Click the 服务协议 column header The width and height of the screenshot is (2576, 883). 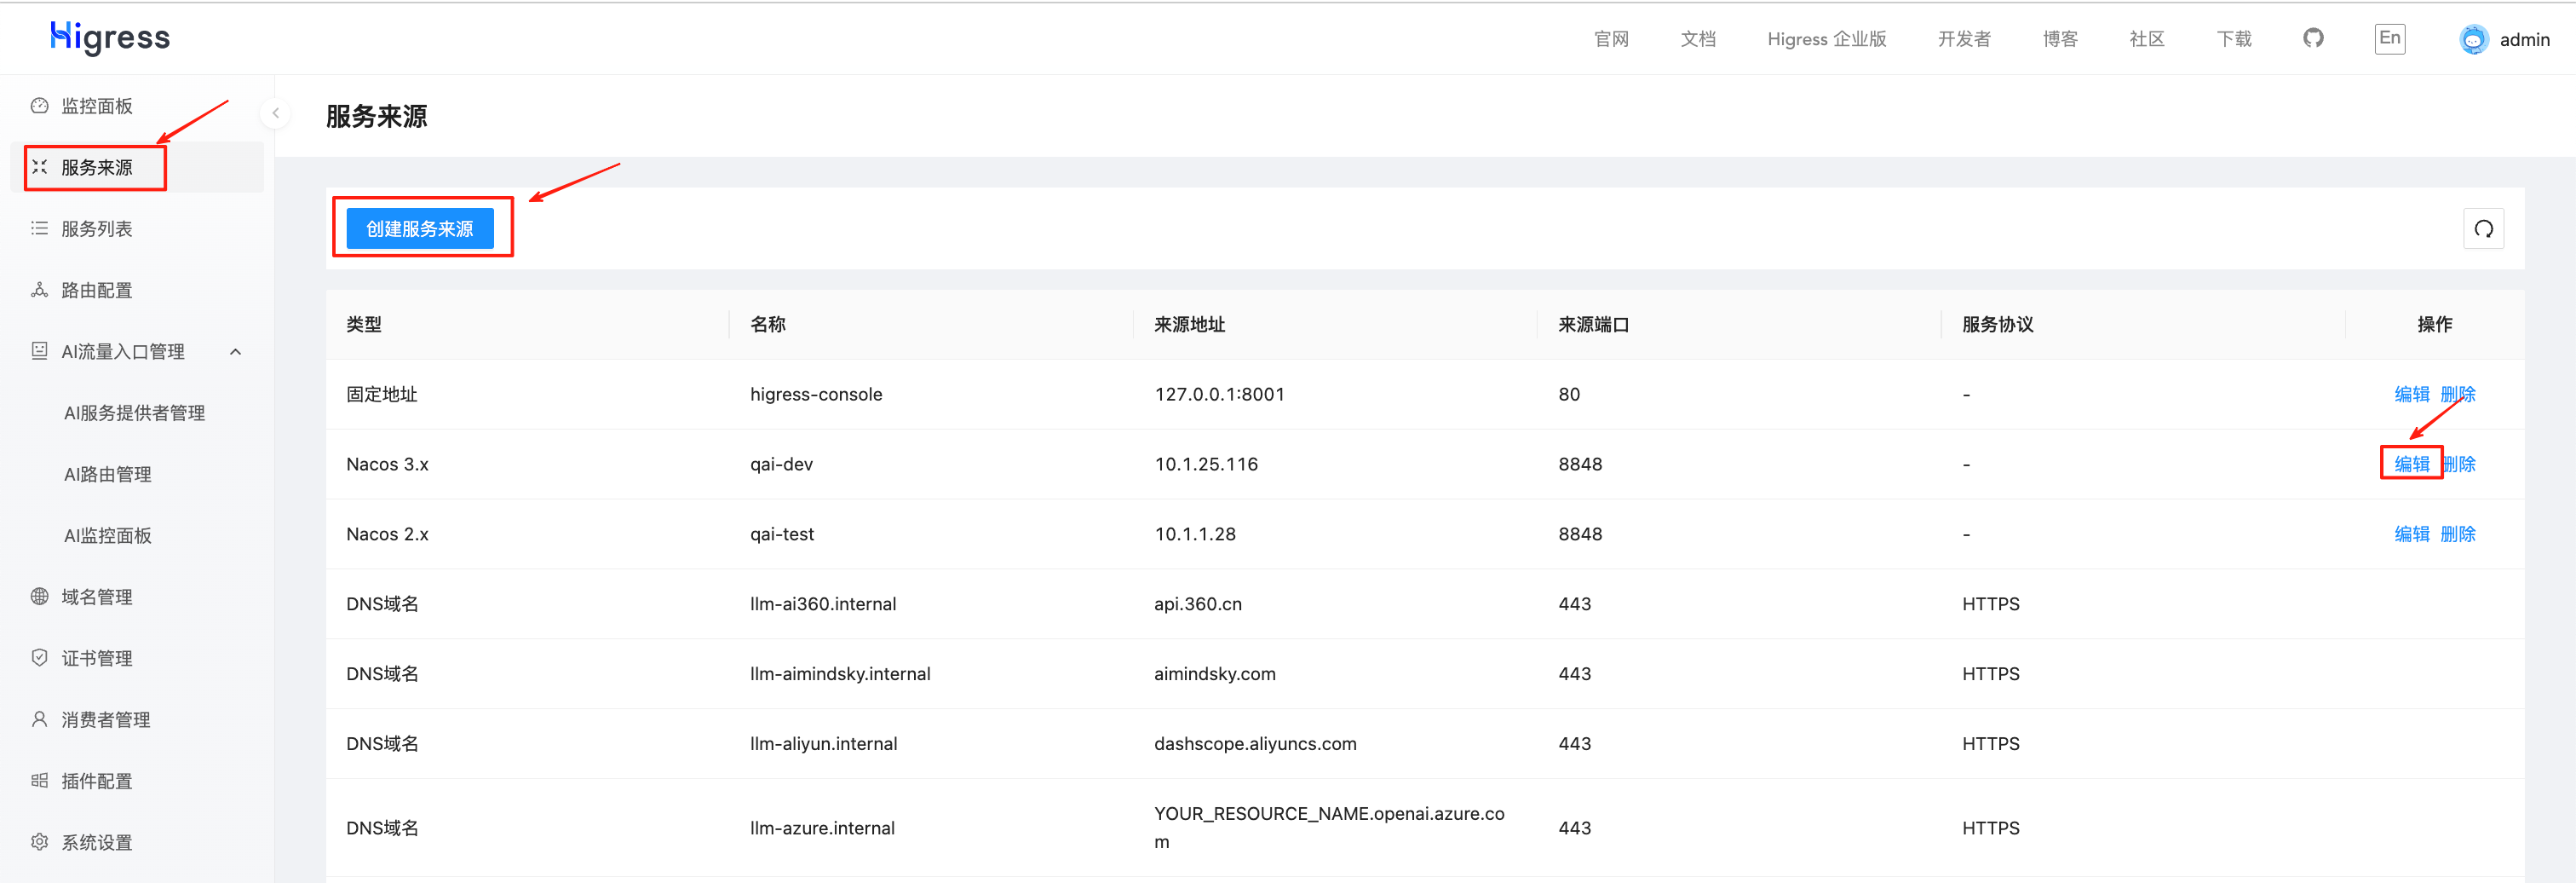coord(1997,324)
